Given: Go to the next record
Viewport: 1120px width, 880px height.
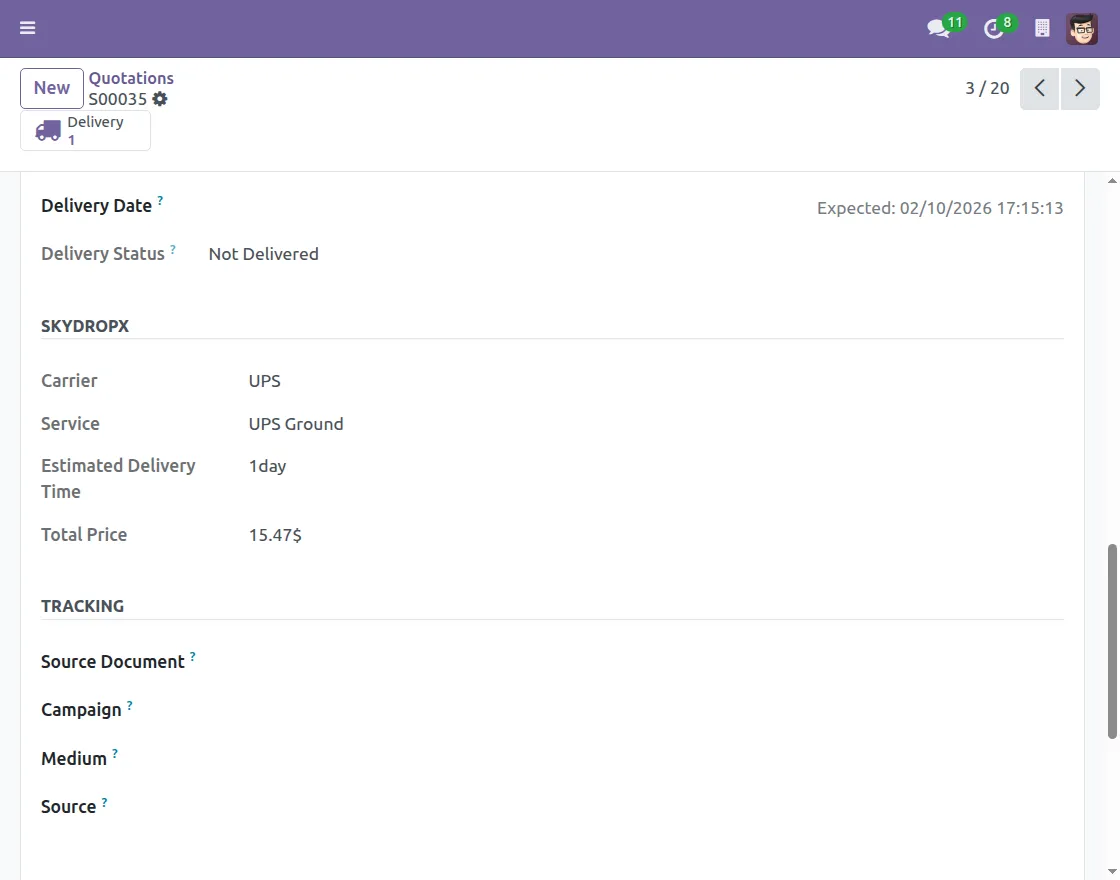Looking at the screenshot, I should [x=1079, y=88].
